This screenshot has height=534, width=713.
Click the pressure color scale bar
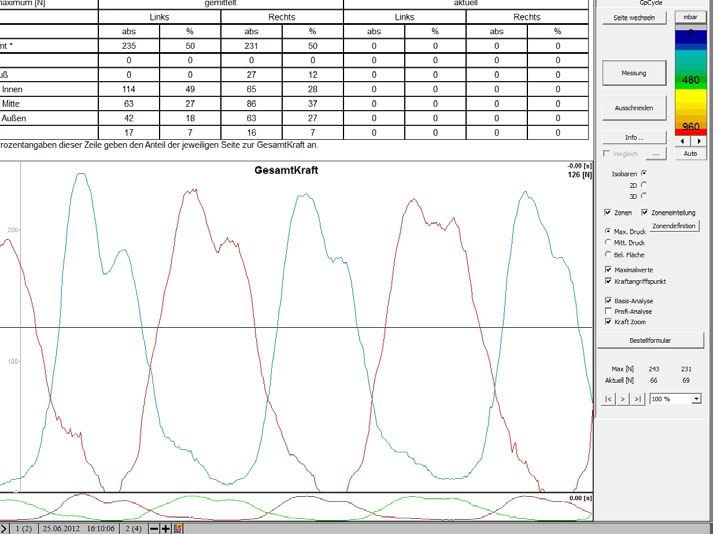(690, 80)
